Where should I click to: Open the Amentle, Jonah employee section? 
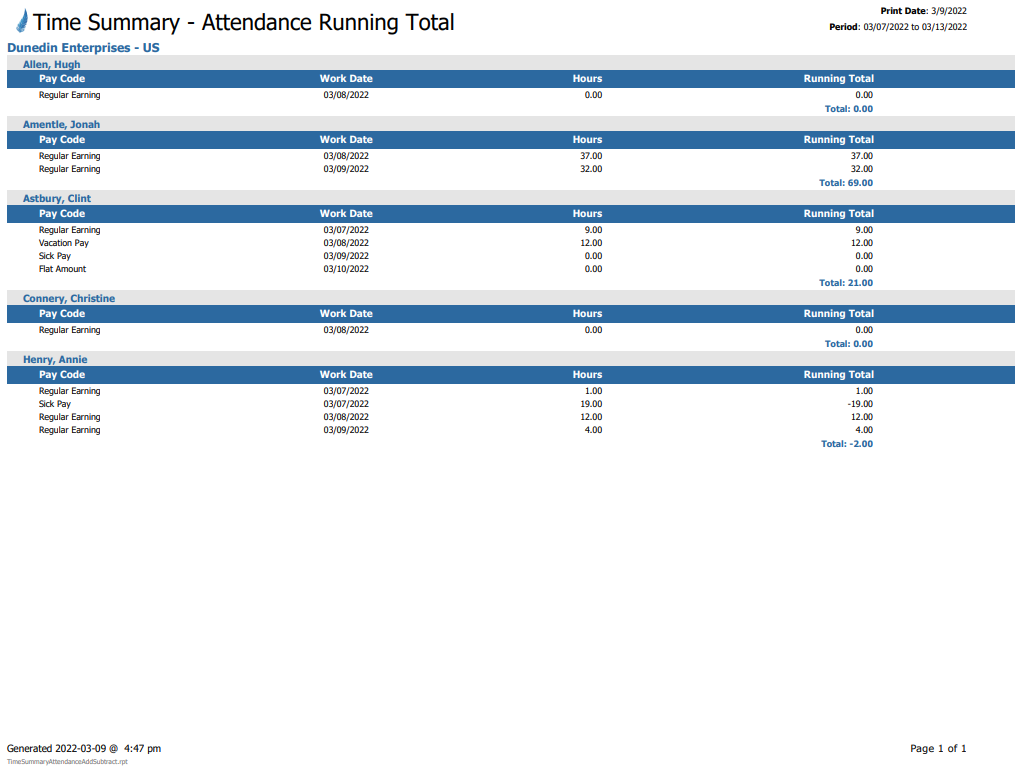point(61,125)
